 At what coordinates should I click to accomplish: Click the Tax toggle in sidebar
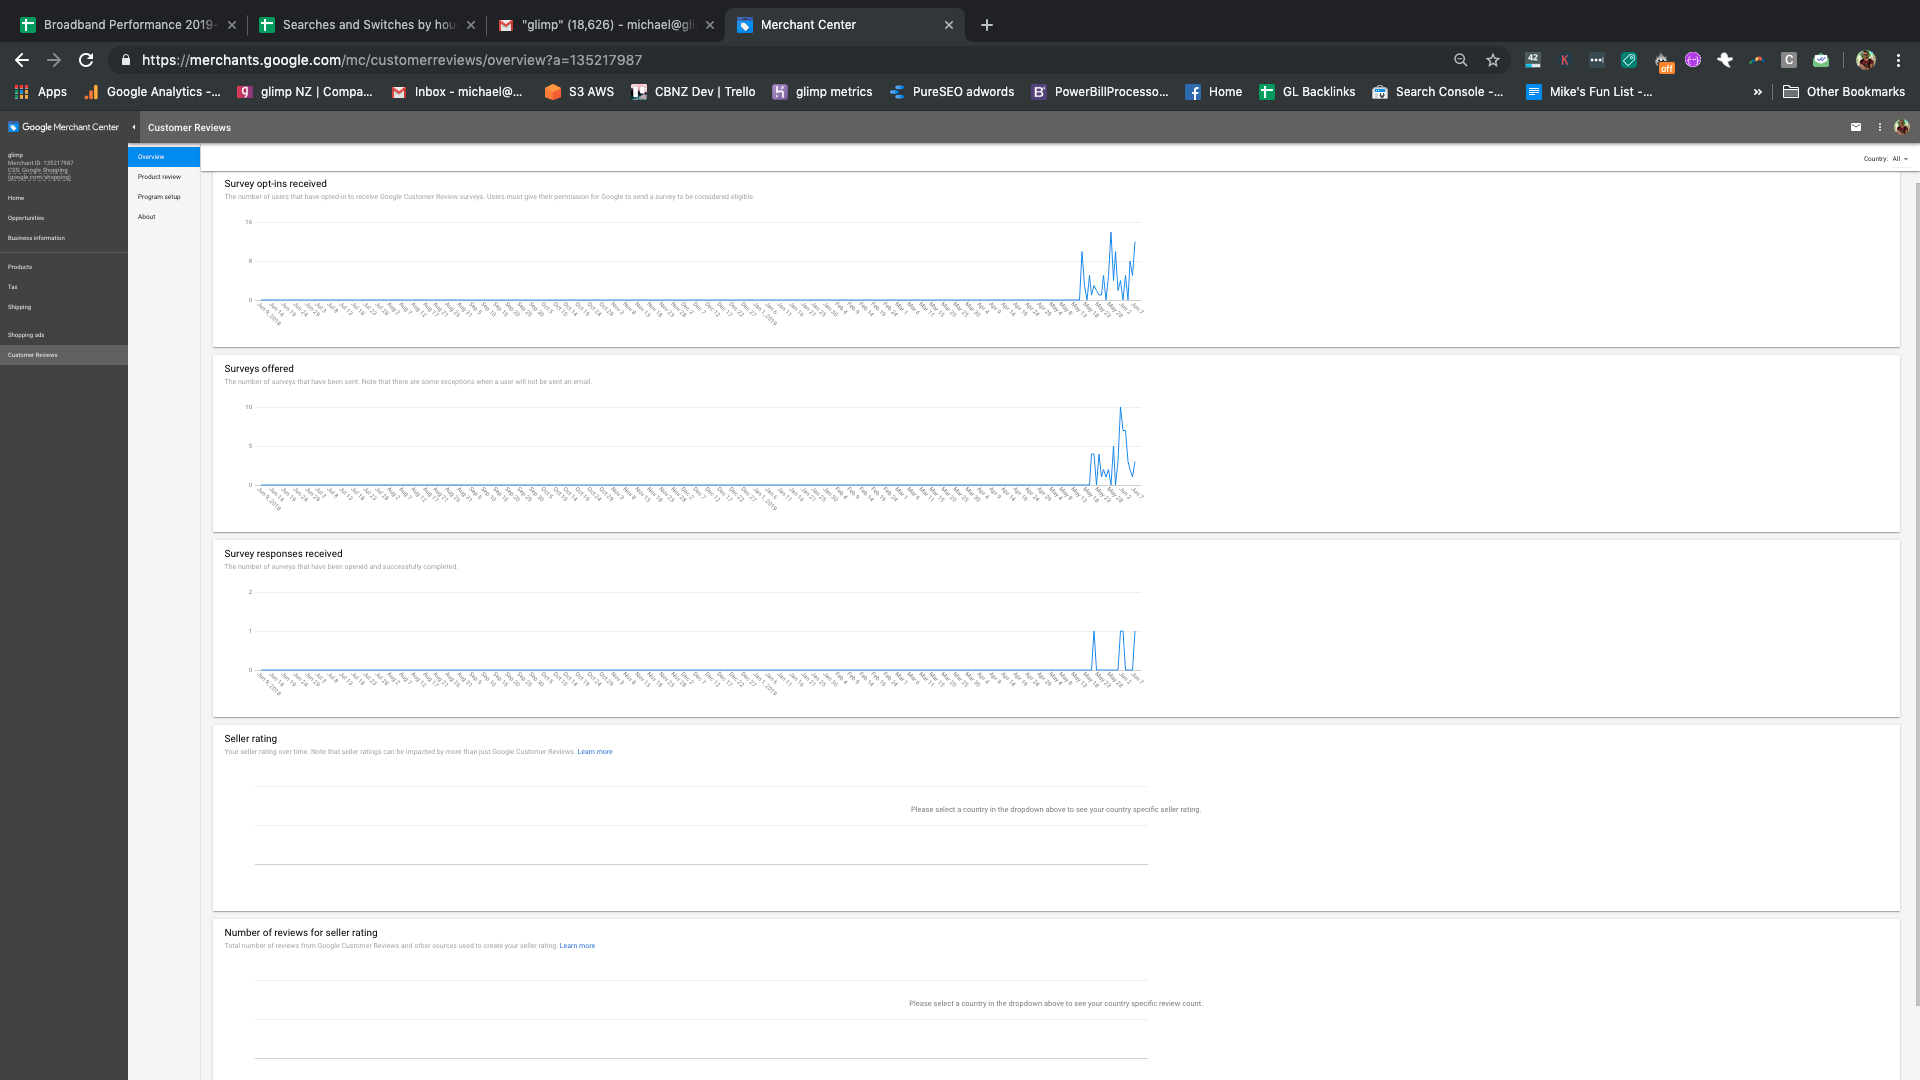pyautogui.click(x=13, y=286)
